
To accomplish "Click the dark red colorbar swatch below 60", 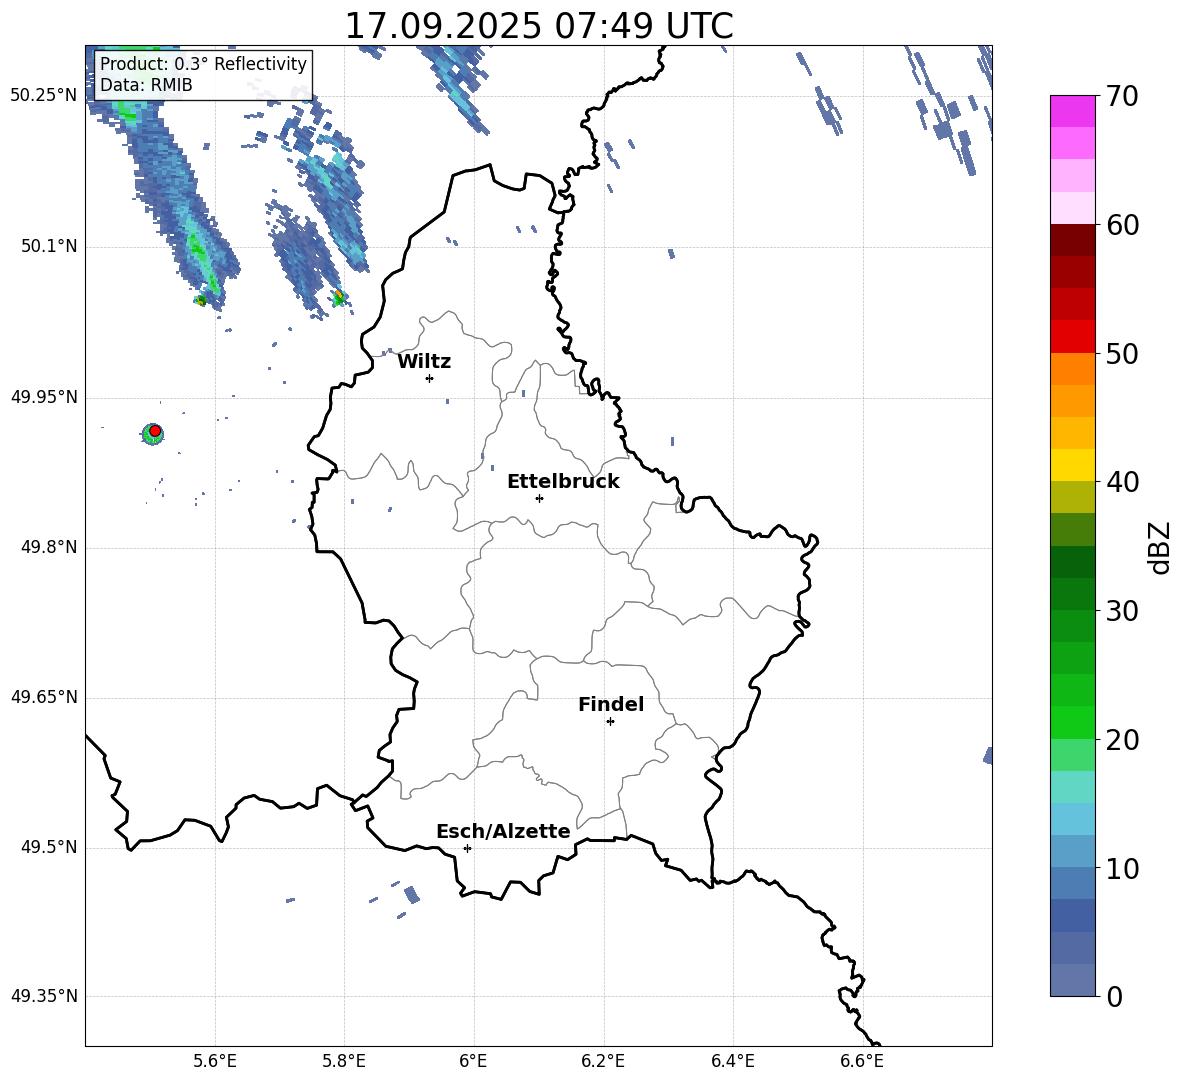I will click(x=1072, y=240).
